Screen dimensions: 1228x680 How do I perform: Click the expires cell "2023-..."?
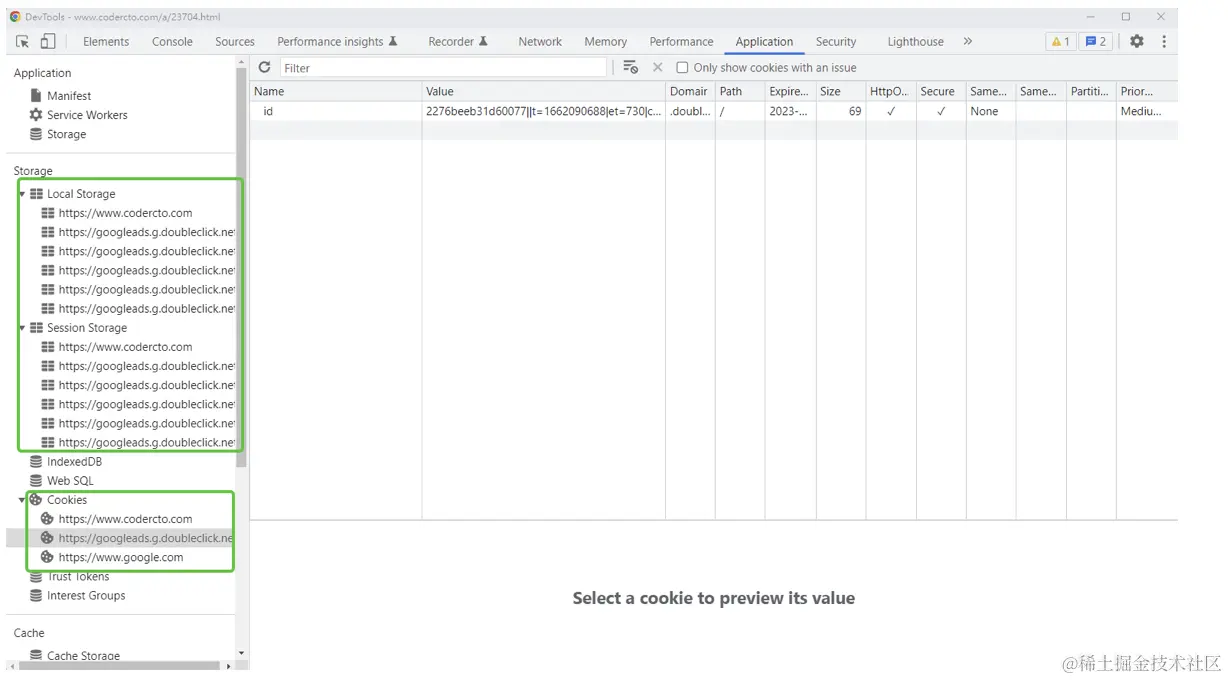pyautogui.click(x=789, y=111)
